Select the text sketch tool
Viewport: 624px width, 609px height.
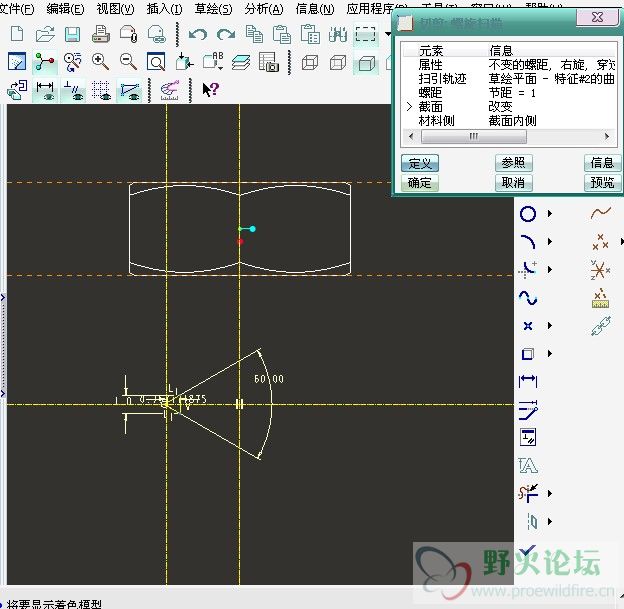coord(528,465)
